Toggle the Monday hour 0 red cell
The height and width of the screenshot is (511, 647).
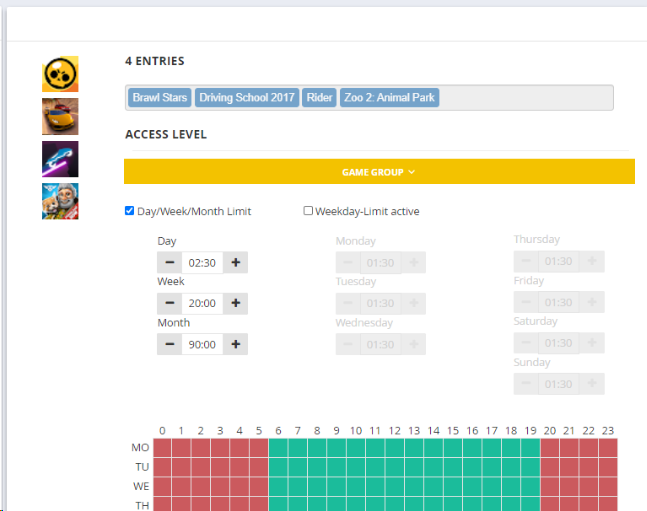[162, 448]
